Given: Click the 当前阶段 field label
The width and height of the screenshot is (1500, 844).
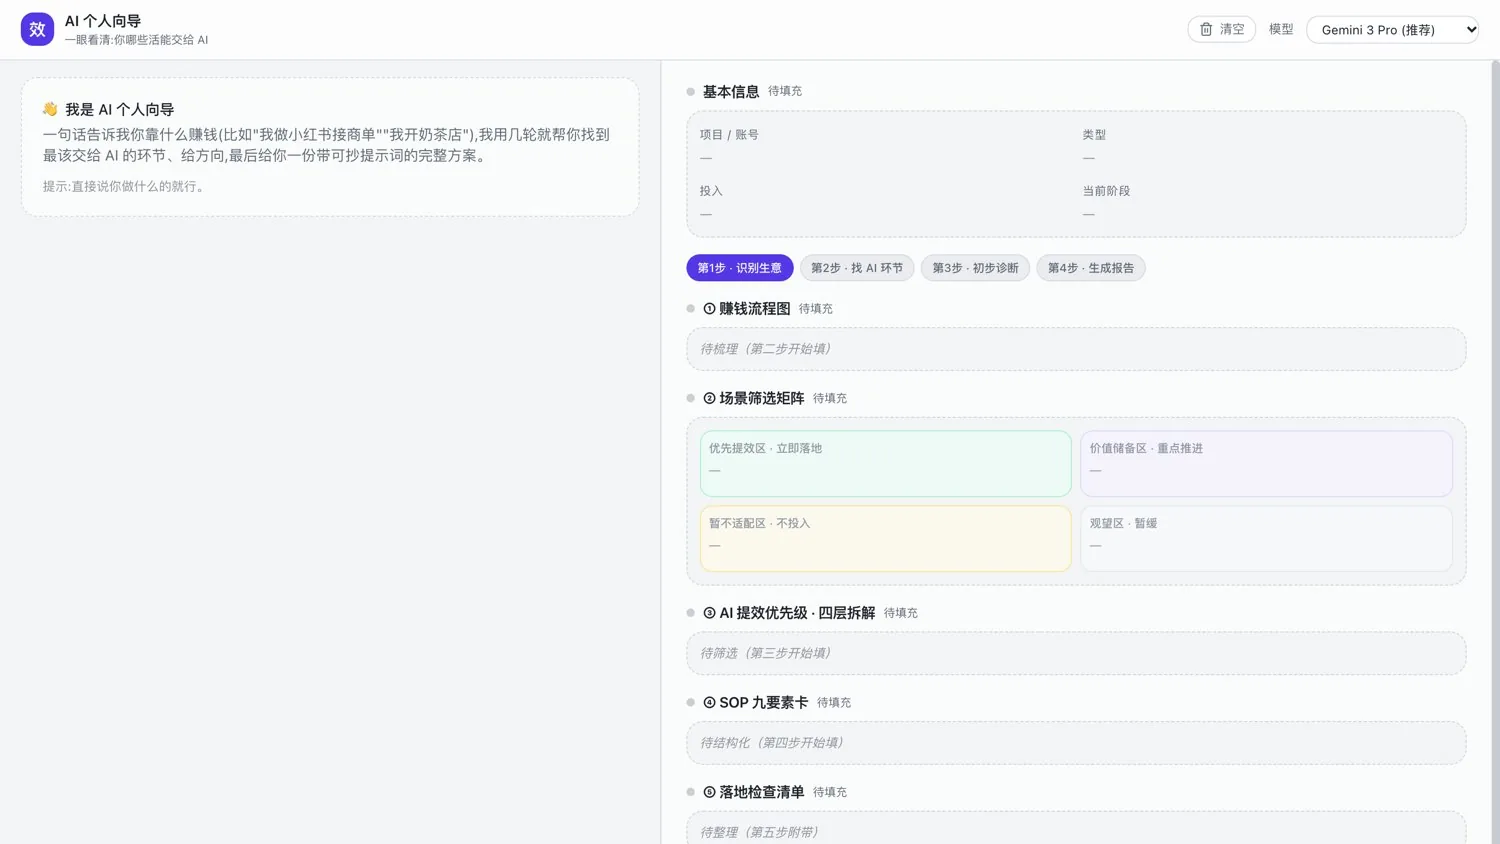Looking at the screenshot, I should click(x=1106, y=191).
